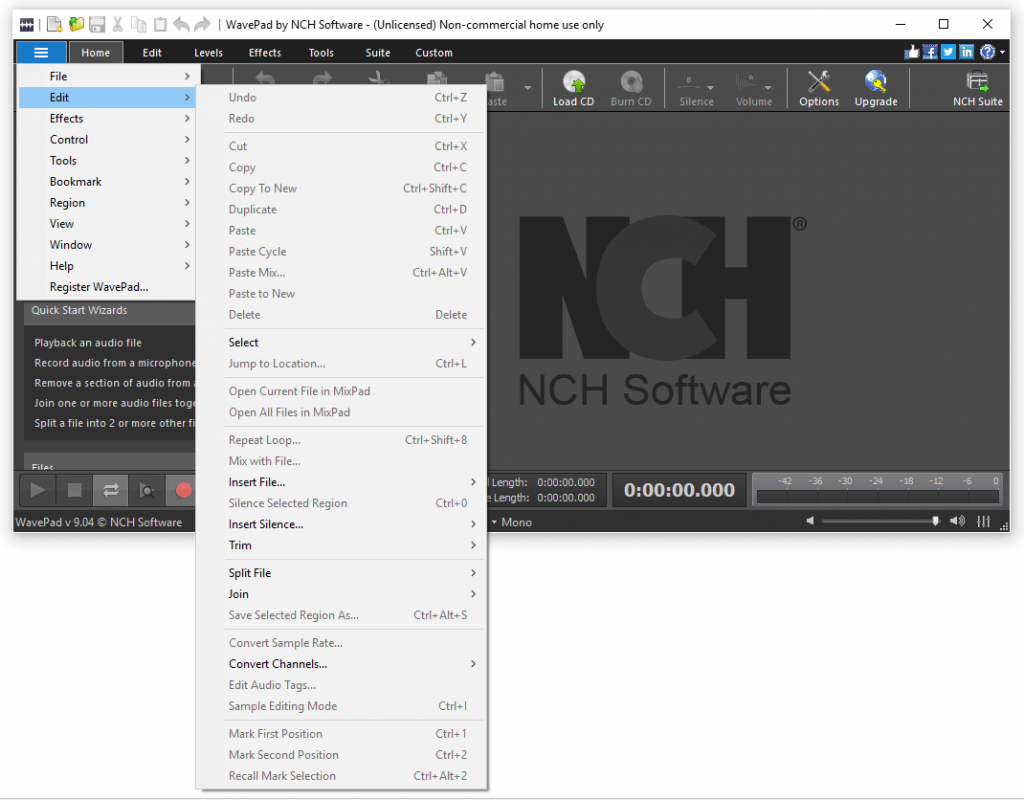Click the Stop button

coord(74,490)
